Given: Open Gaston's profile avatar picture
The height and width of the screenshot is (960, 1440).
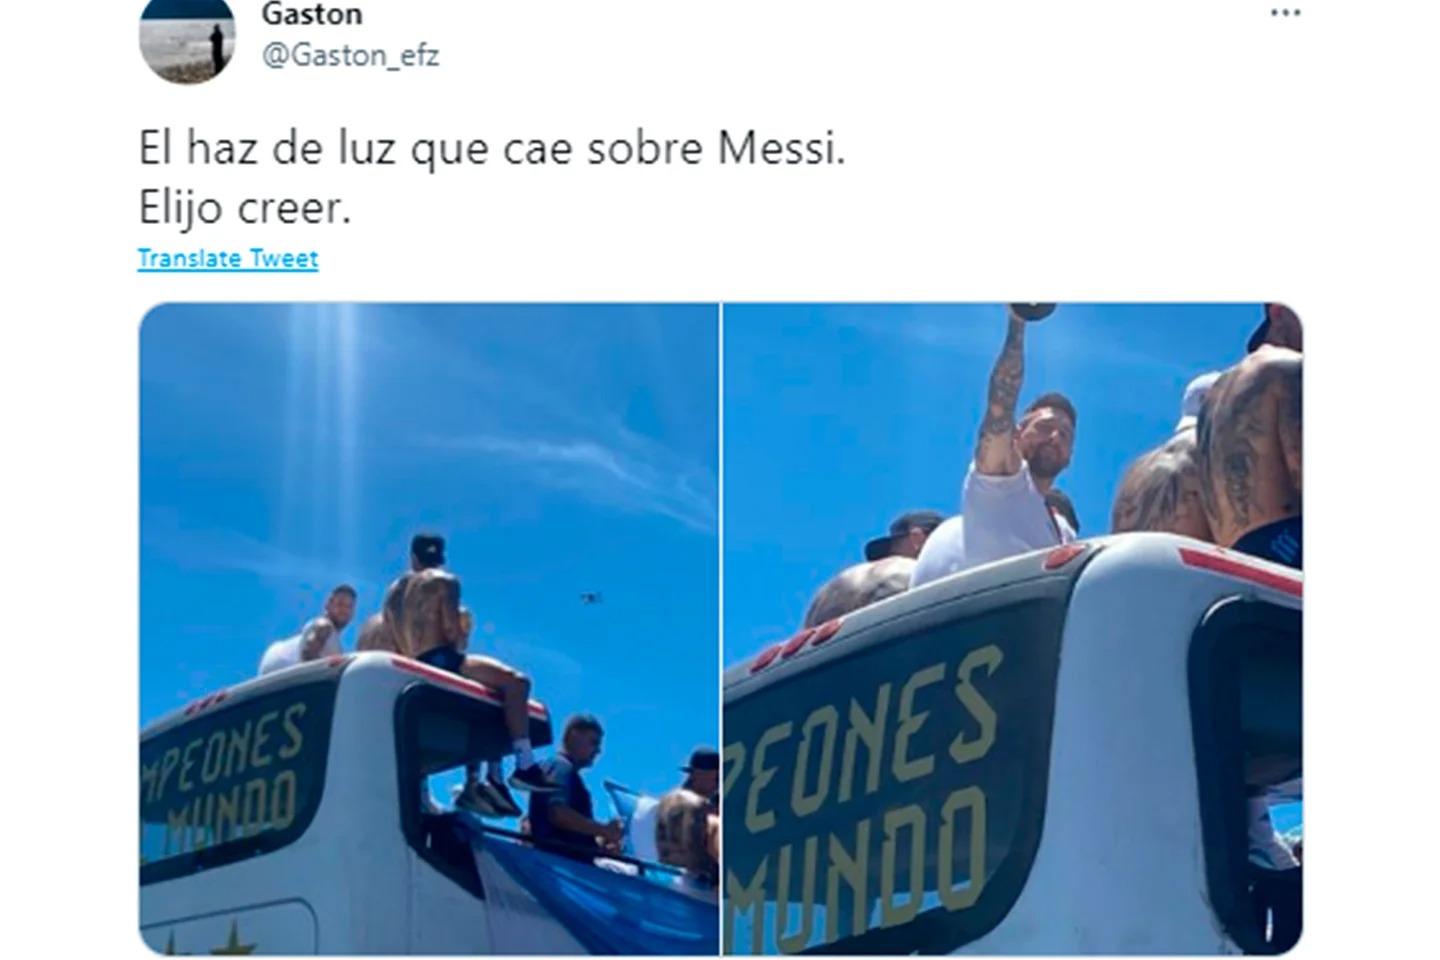Looking at the screenshot, I should 187,36.
